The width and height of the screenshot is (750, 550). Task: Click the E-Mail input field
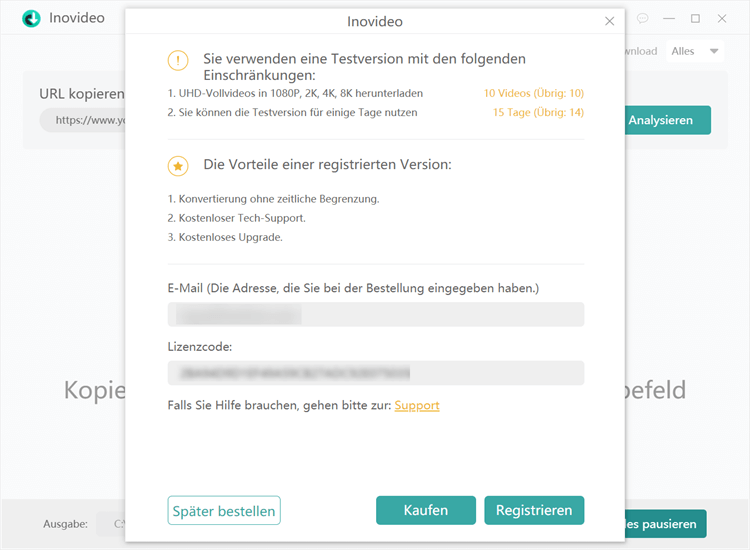pos(375,314)
